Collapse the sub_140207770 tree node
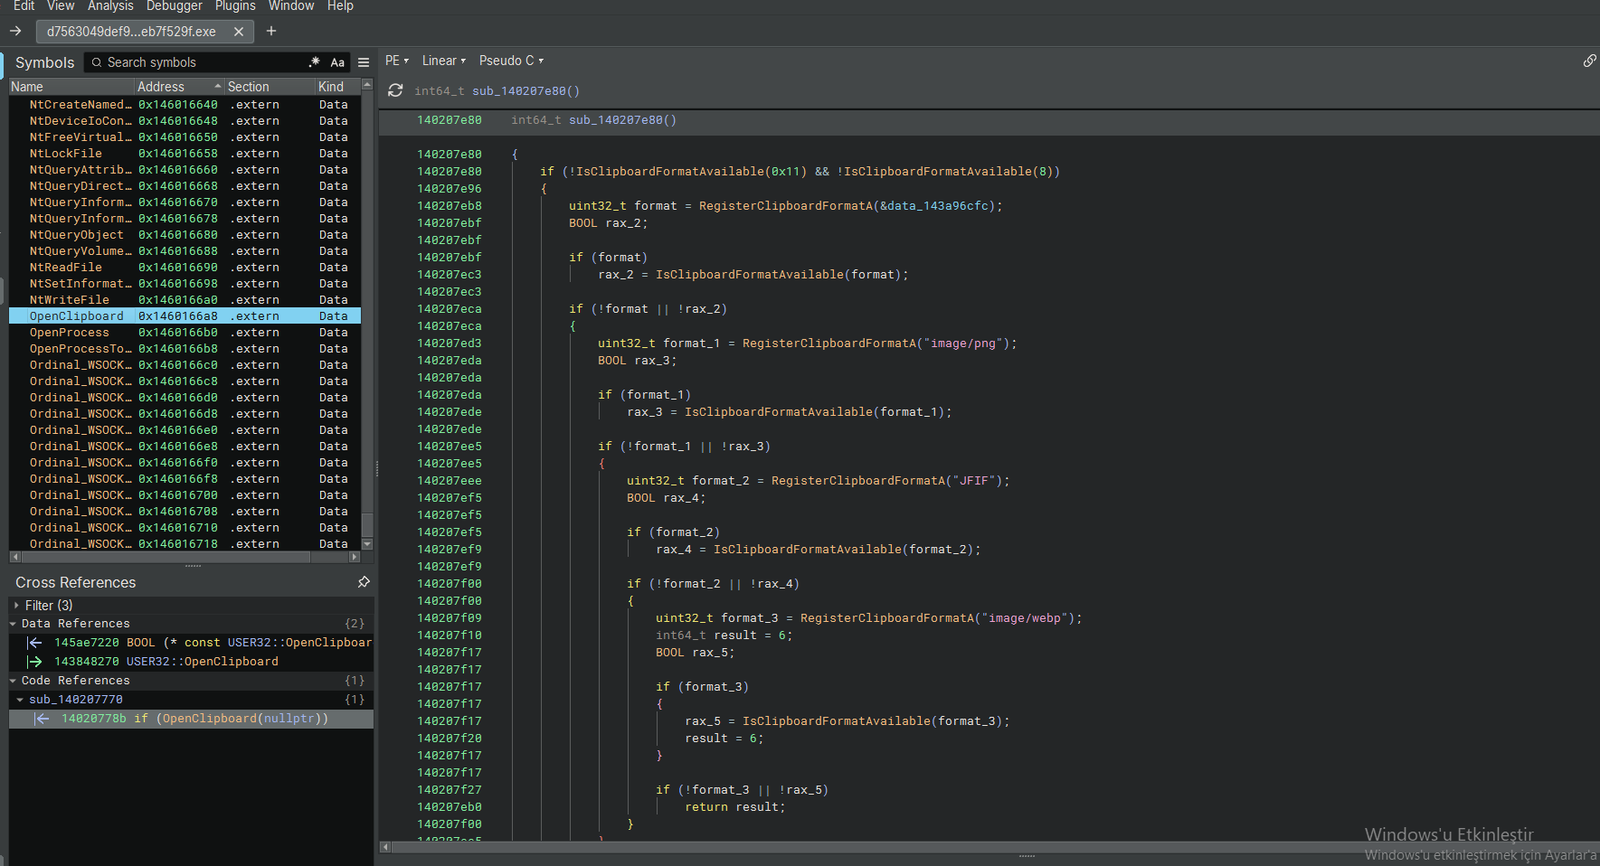The height and width of the screenshot is (866, 1600). pyautogui.click(x=20, y=700)
